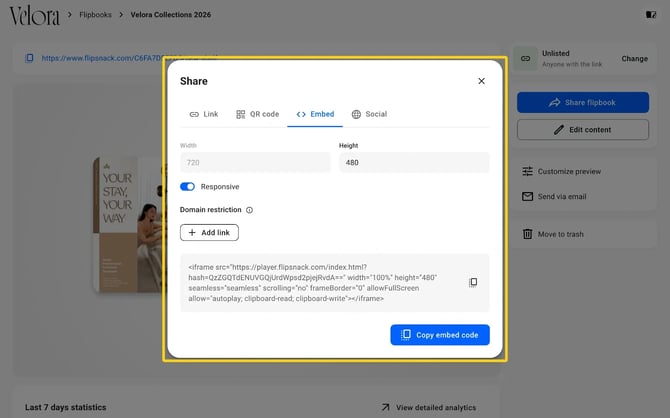
Task: Click the flipbook cover thumbnail
Action: click(x=128, y=225)
